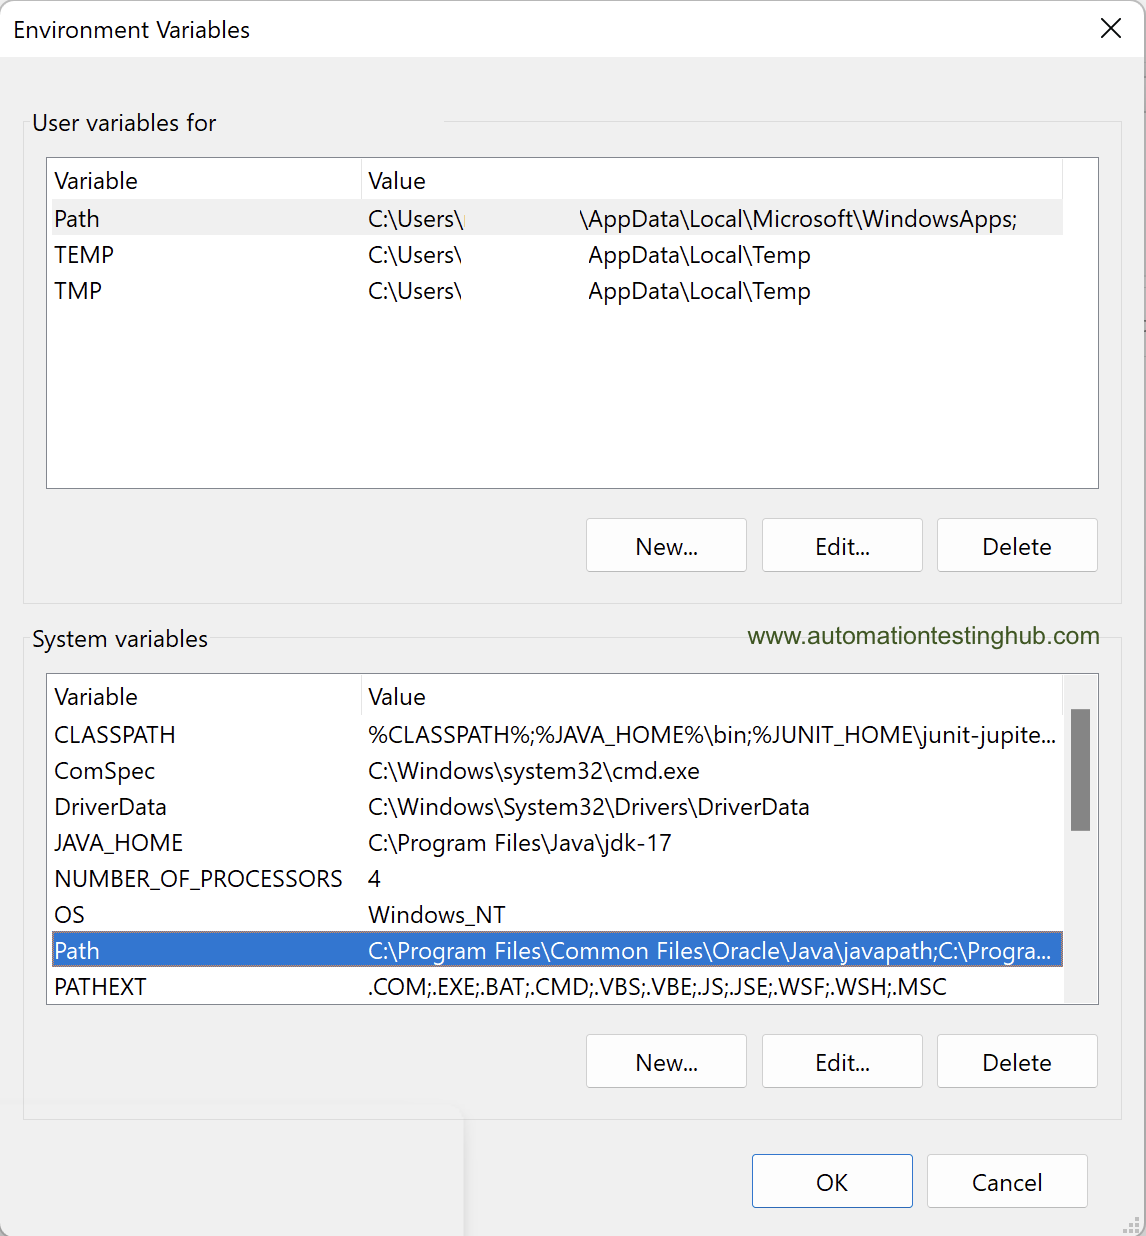1146x1236 pixels.
Task: Select the TEMP user variable
Action: point(557,254)
